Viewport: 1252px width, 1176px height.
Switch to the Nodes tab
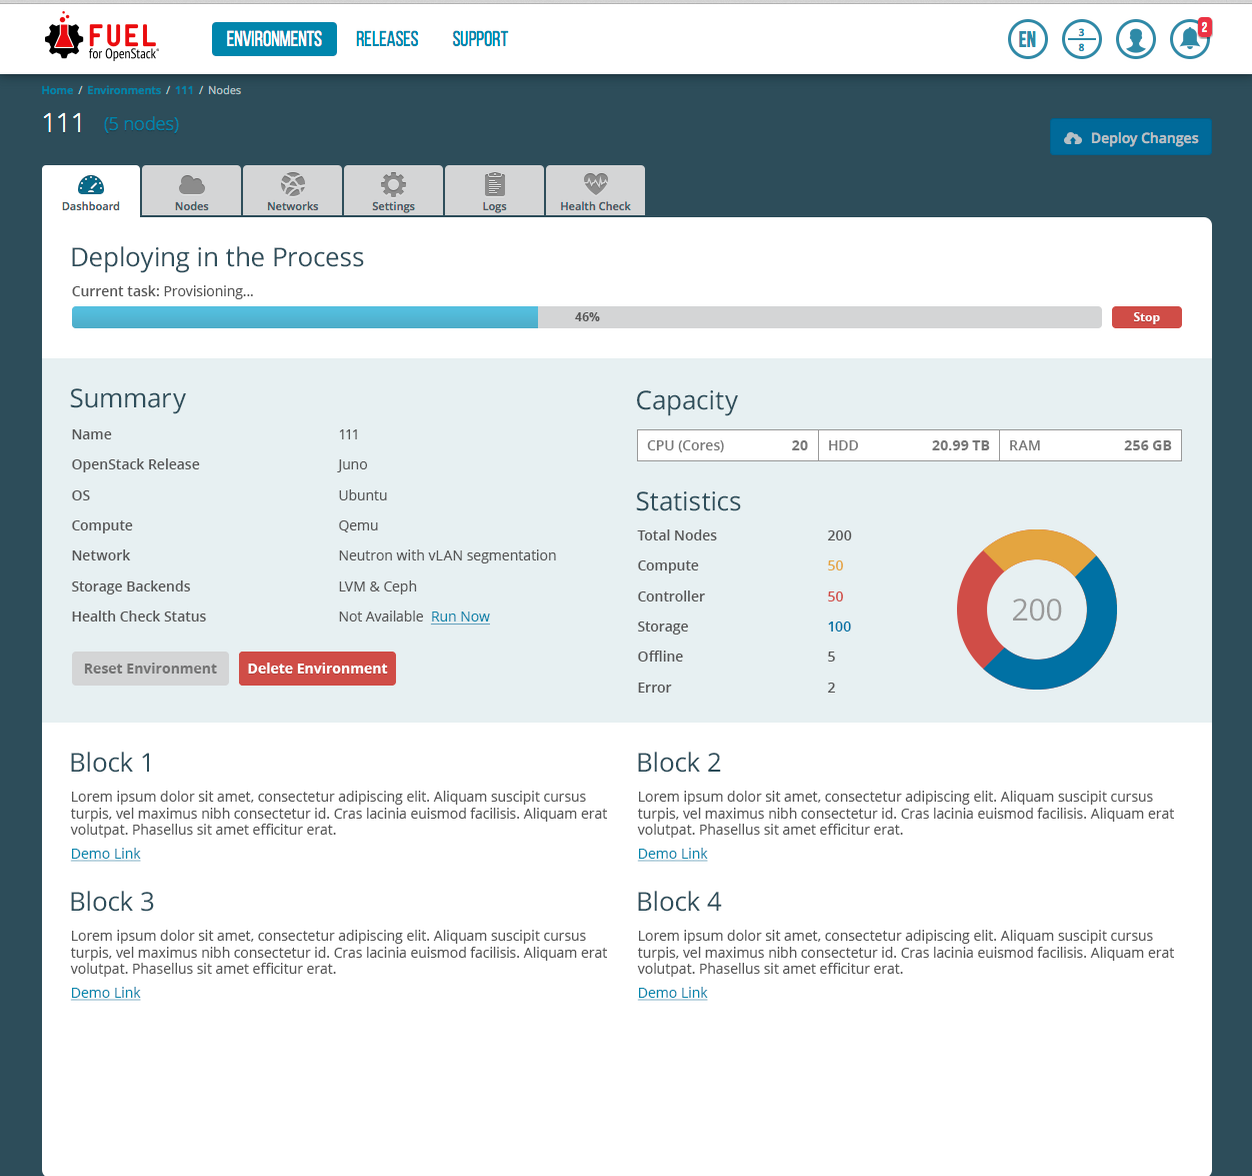(x=192, y=191)
